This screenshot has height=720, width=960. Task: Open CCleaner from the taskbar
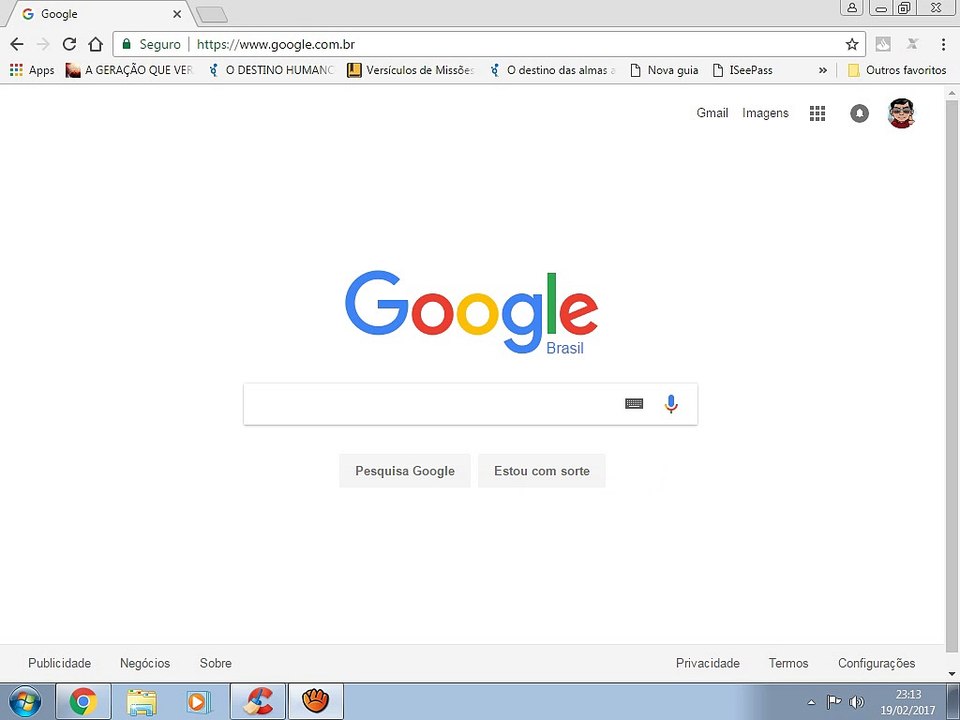coord(257,702)
